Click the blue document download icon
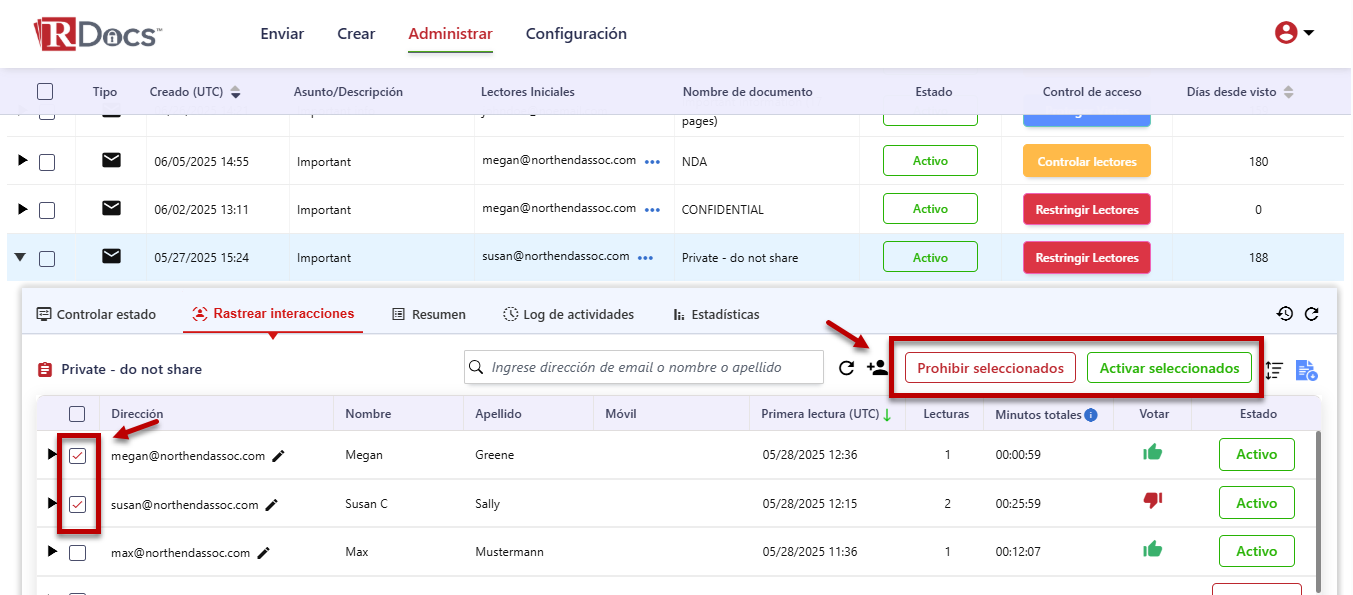This screenshot has width=1353, height=595. 1306,370
